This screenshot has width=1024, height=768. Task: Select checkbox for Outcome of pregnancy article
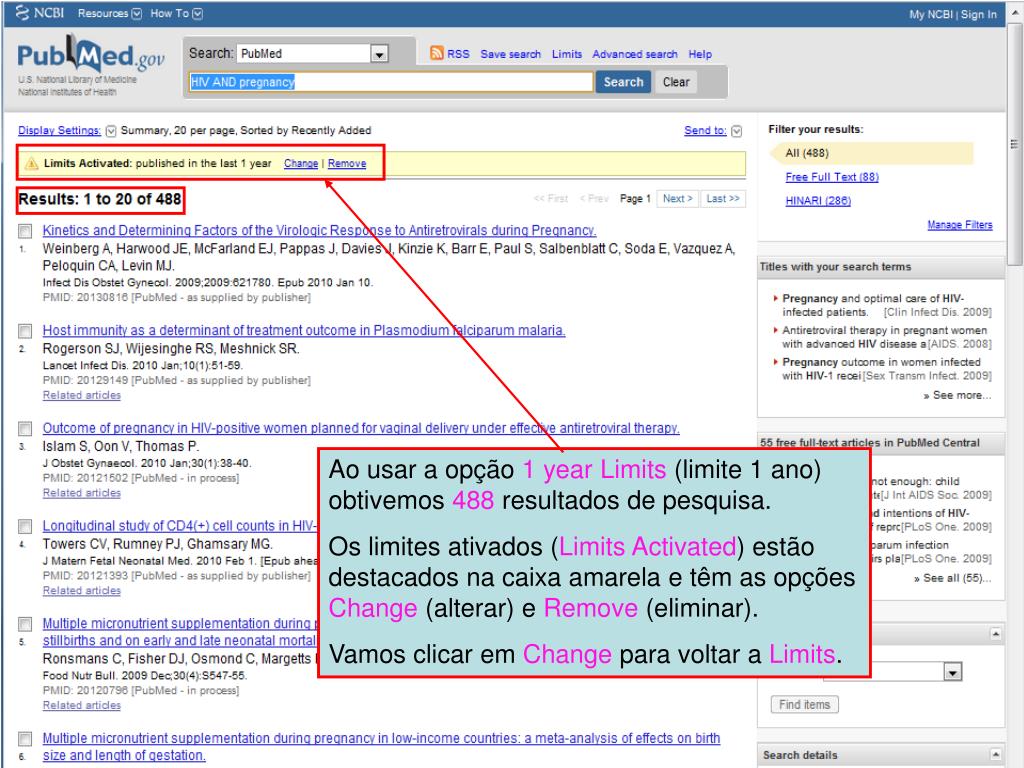[25, 429]
